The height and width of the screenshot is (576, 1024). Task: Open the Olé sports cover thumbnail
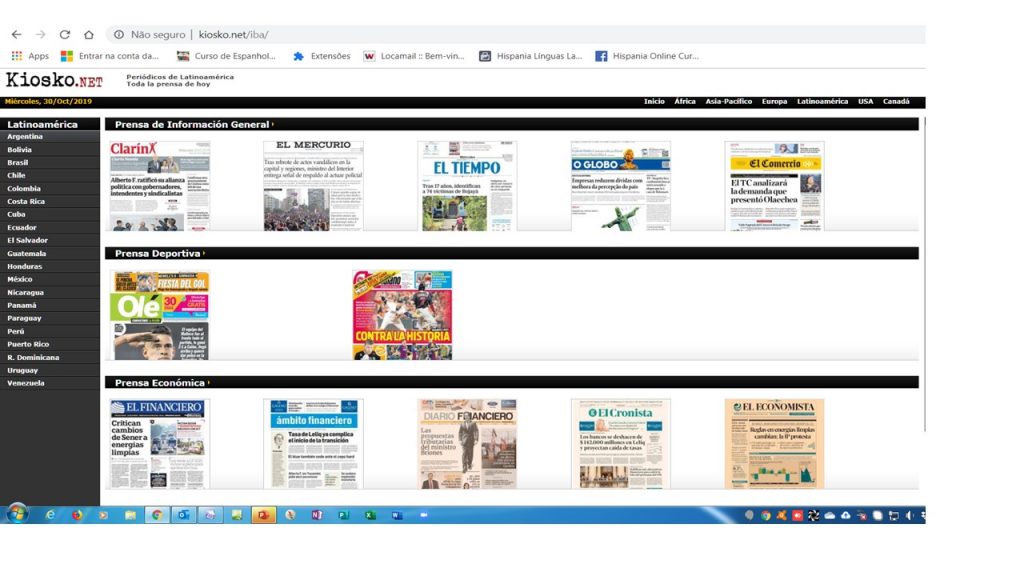click(x=160, y=315)
